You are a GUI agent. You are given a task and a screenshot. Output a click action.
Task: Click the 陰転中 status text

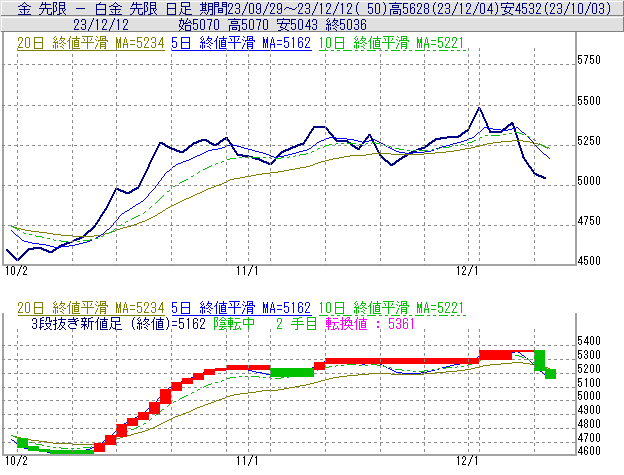click(x=234, y=324)
